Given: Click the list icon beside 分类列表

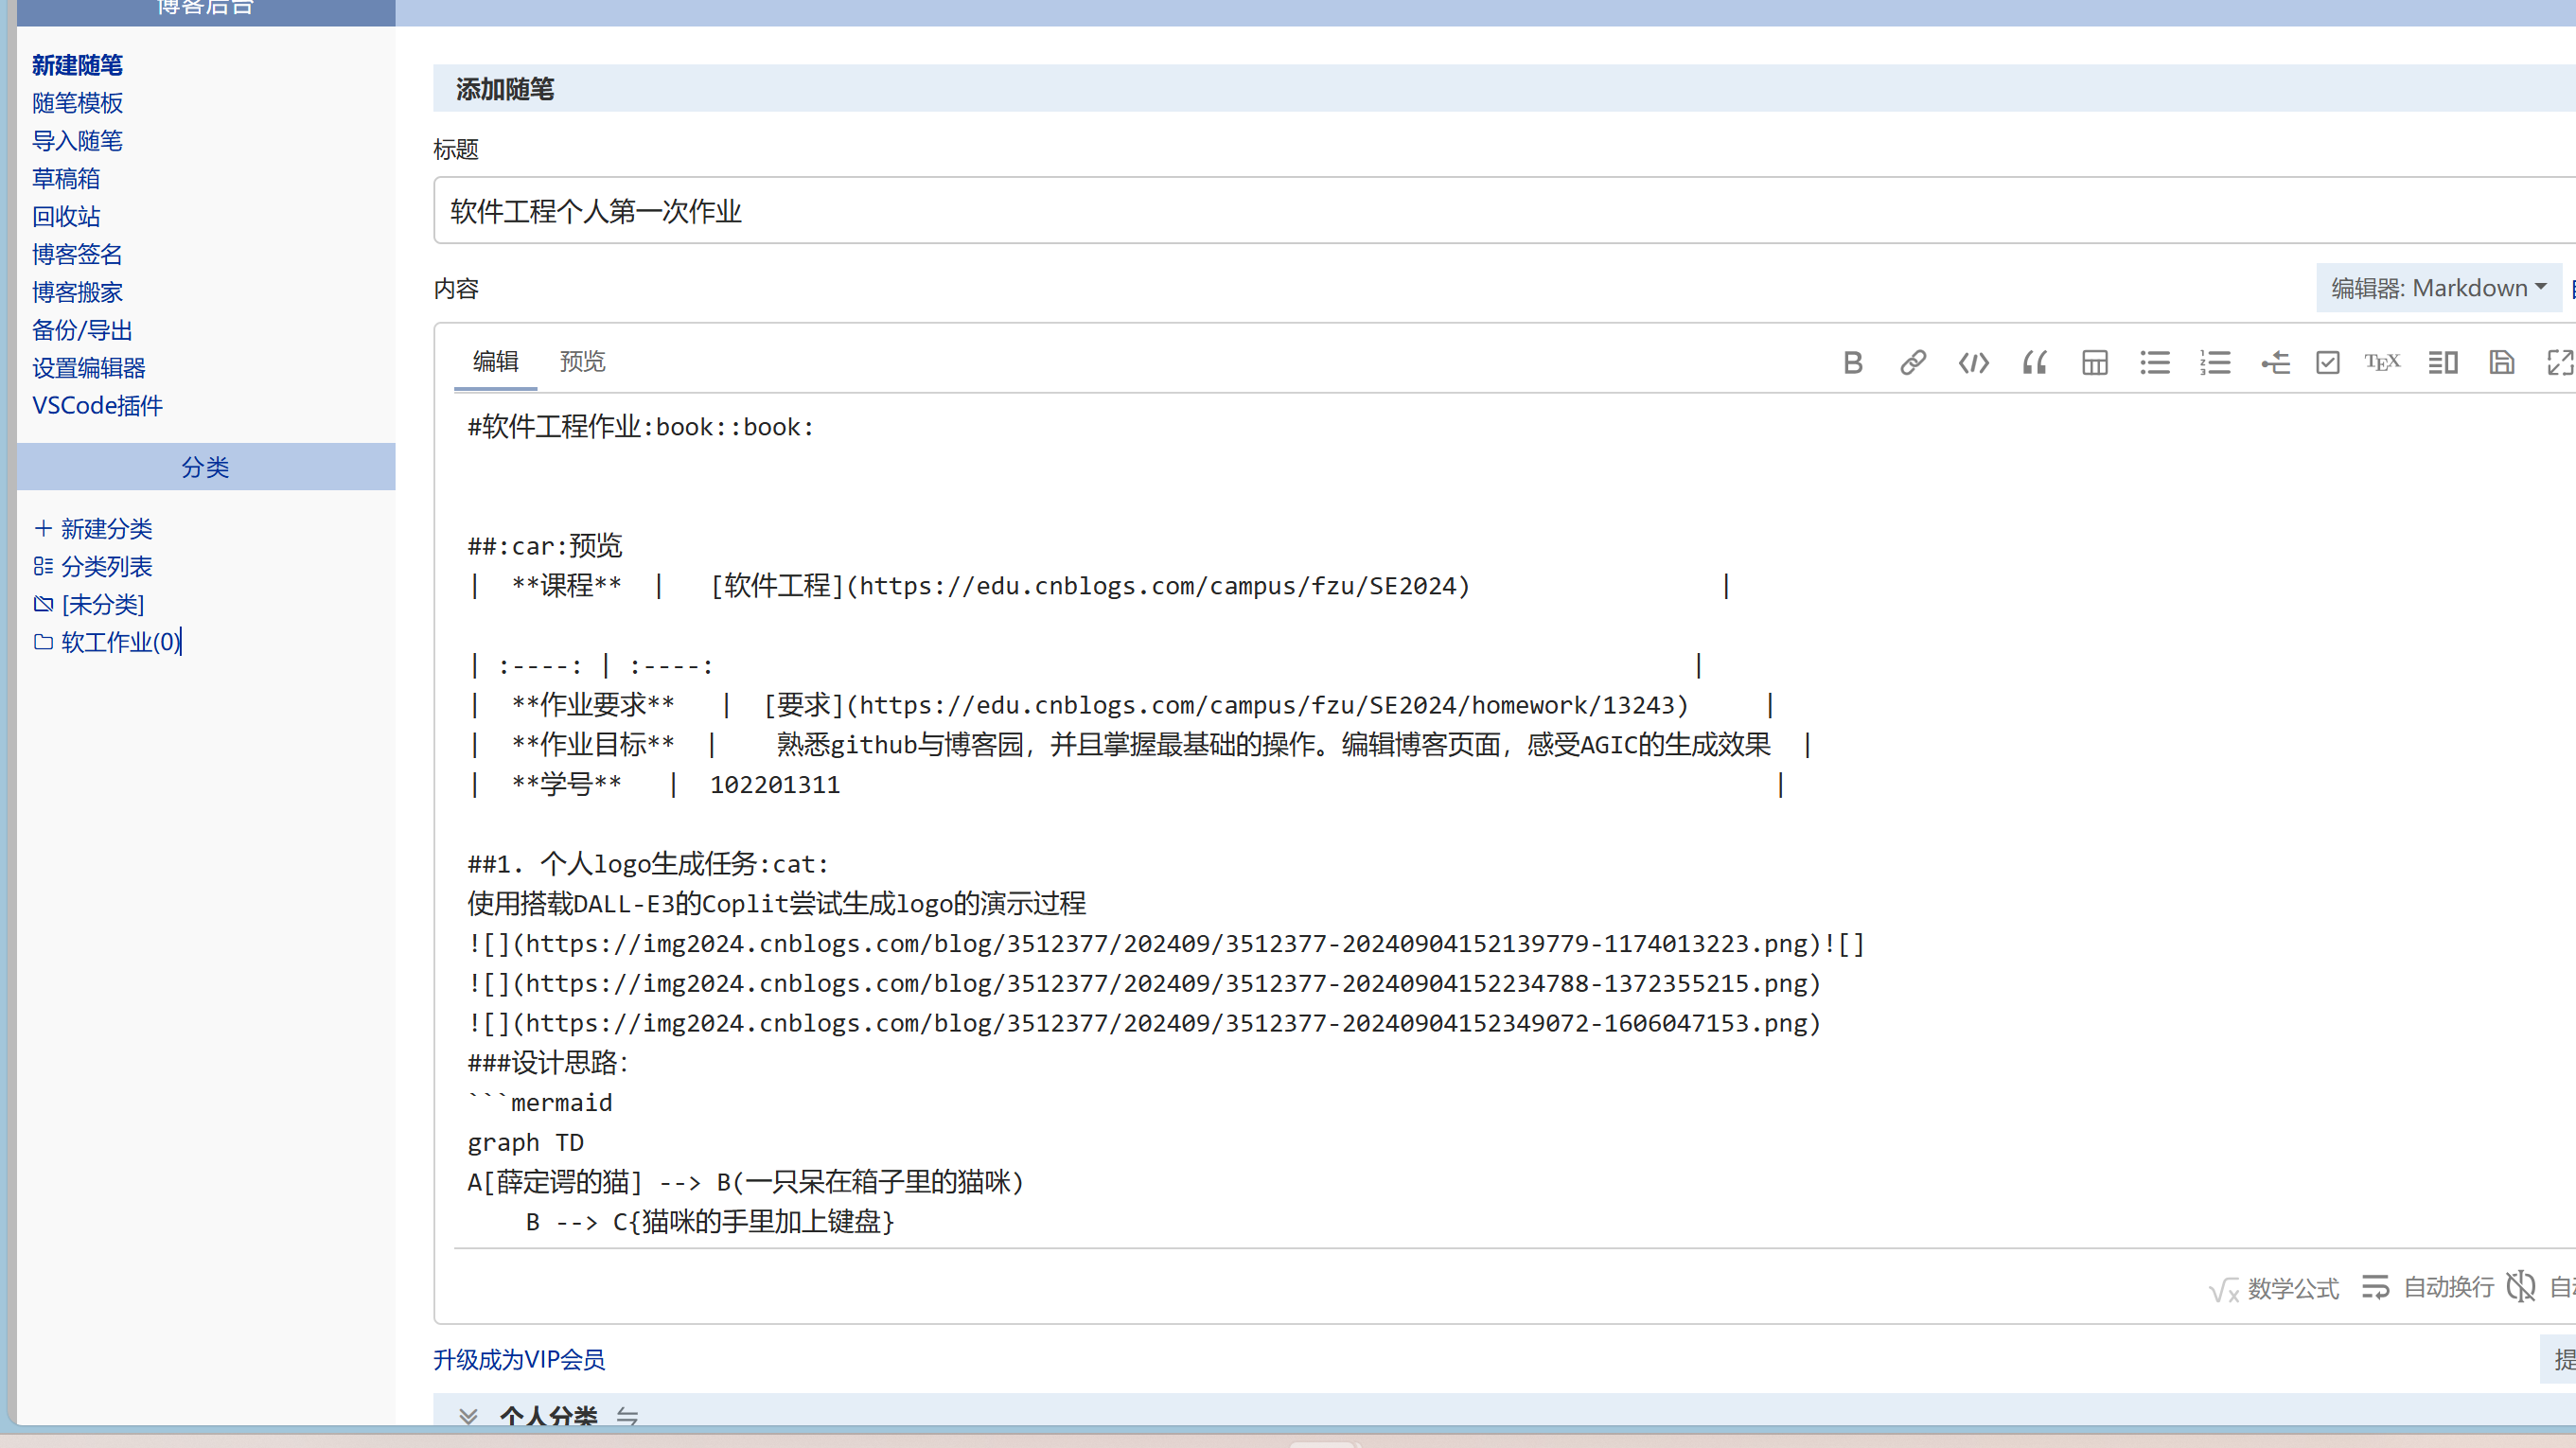Looking at the screenshot, I should (x=43, y=566).
